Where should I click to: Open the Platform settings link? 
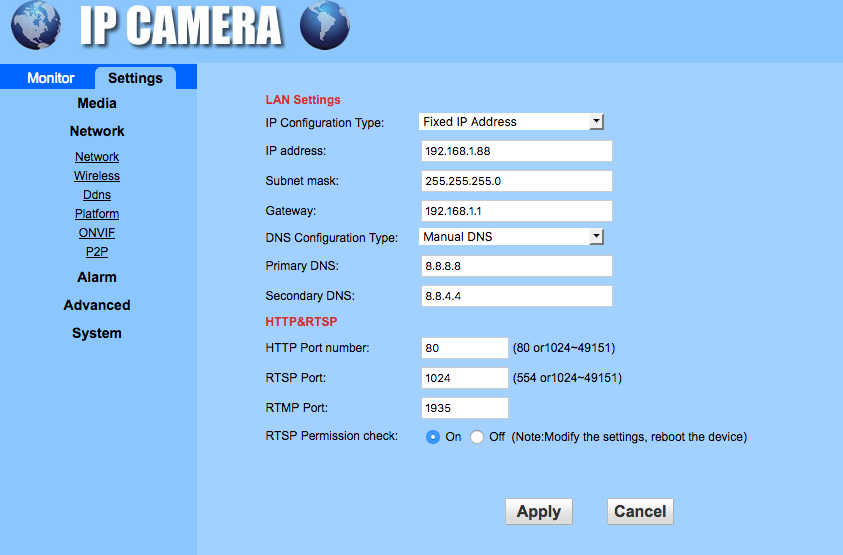tap(97, 214)
